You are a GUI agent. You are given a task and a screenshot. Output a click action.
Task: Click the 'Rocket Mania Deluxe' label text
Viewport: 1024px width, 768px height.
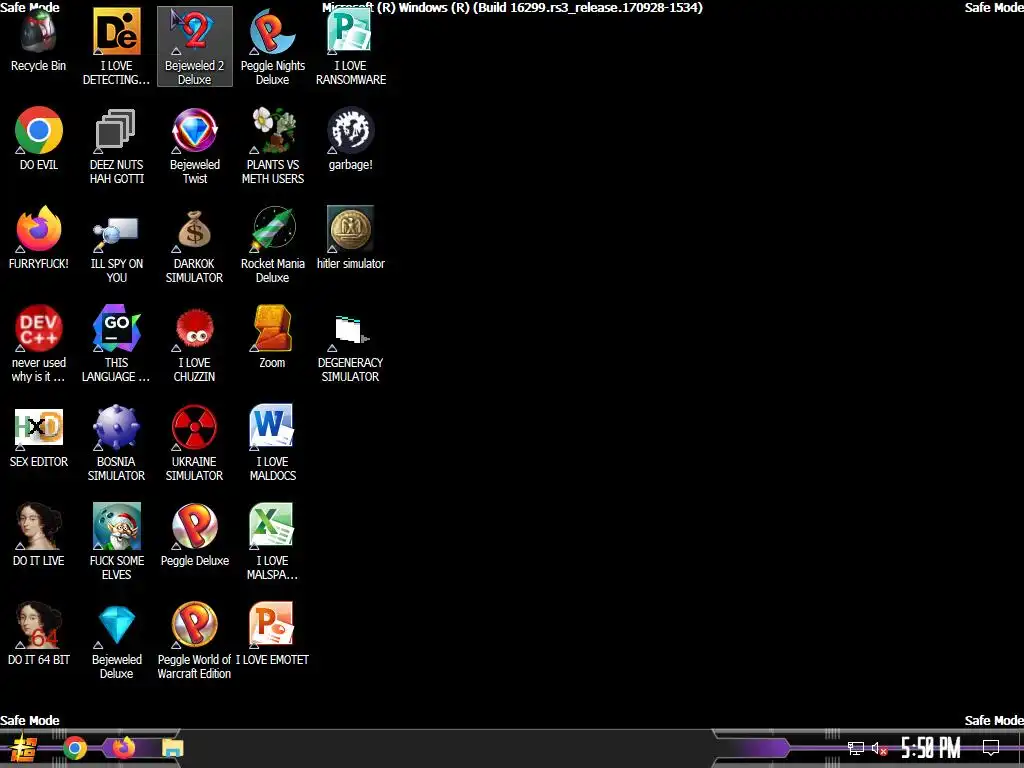click(x=272, y=270)
